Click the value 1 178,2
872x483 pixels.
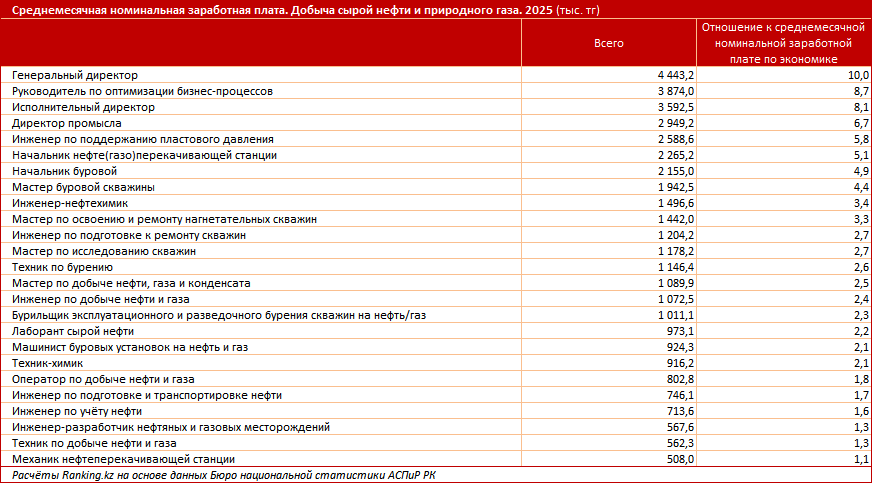(676, 251)
